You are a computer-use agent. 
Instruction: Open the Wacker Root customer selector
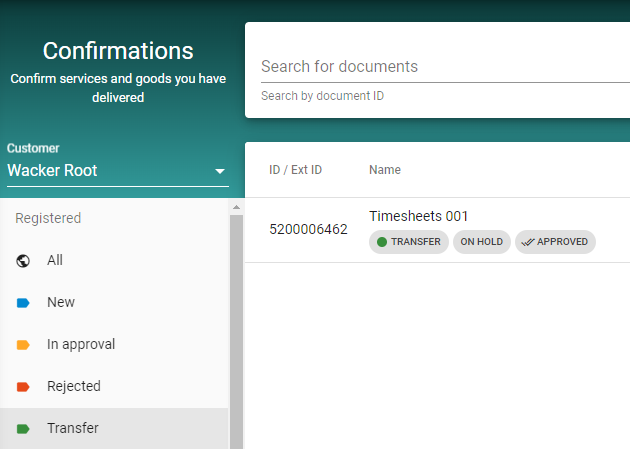coord(110,171)
